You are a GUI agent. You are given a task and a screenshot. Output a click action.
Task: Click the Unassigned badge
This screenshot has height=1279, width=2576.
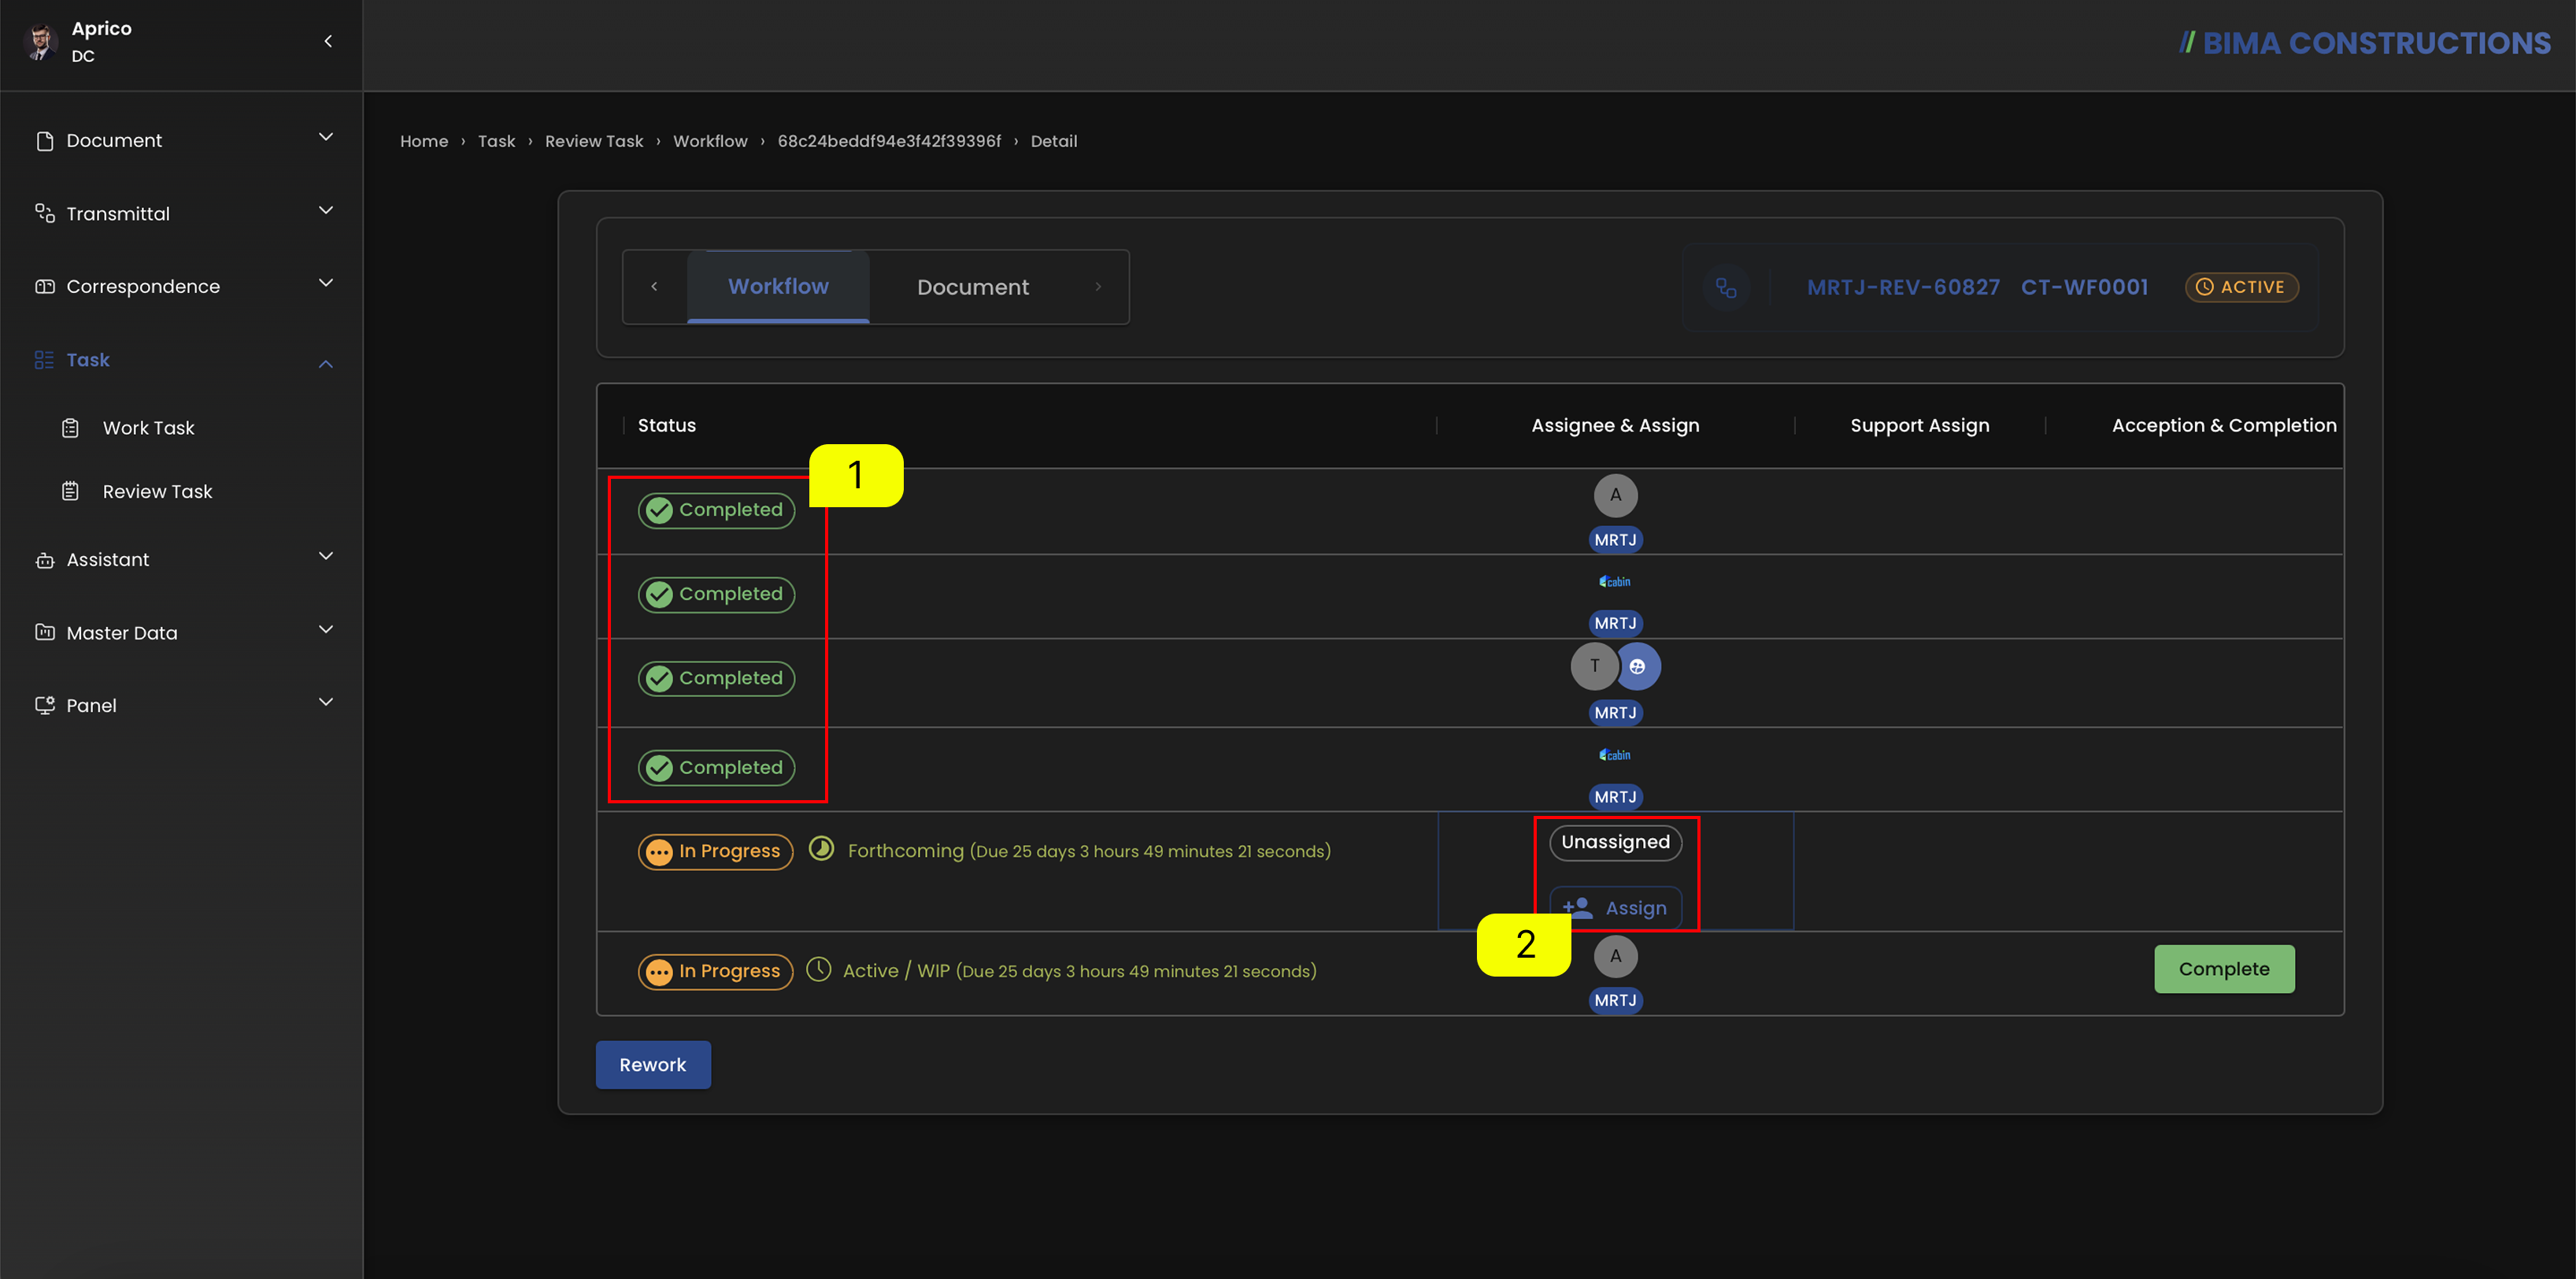tap(1615, 842)
